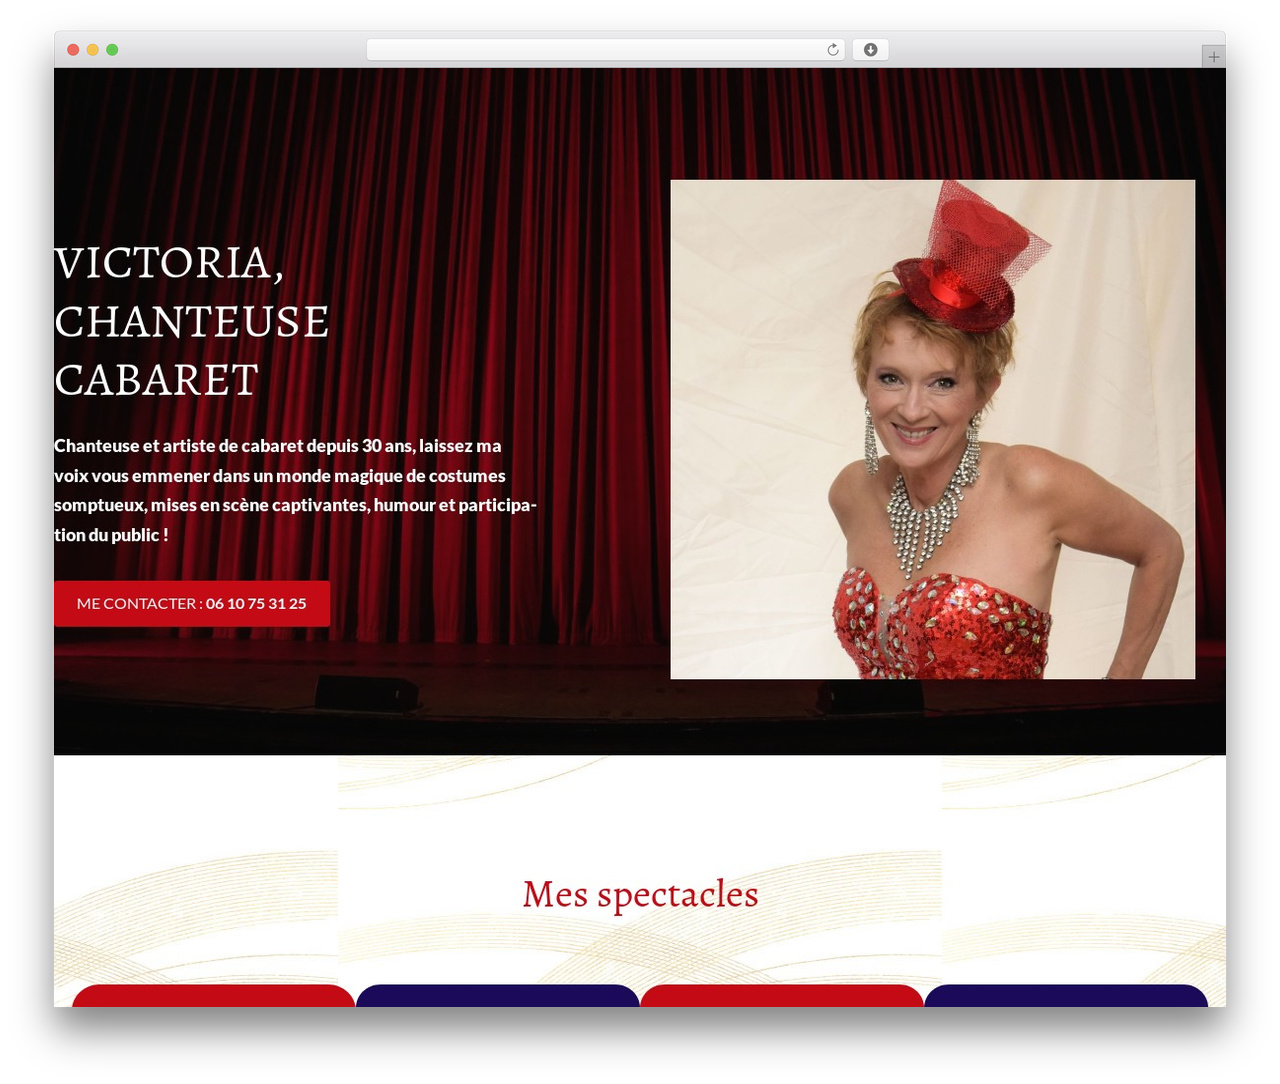The width and height of the screenshot is (1280, 1084).
Task: Click the Me Contacter phone button
Action: pos(192,604)
